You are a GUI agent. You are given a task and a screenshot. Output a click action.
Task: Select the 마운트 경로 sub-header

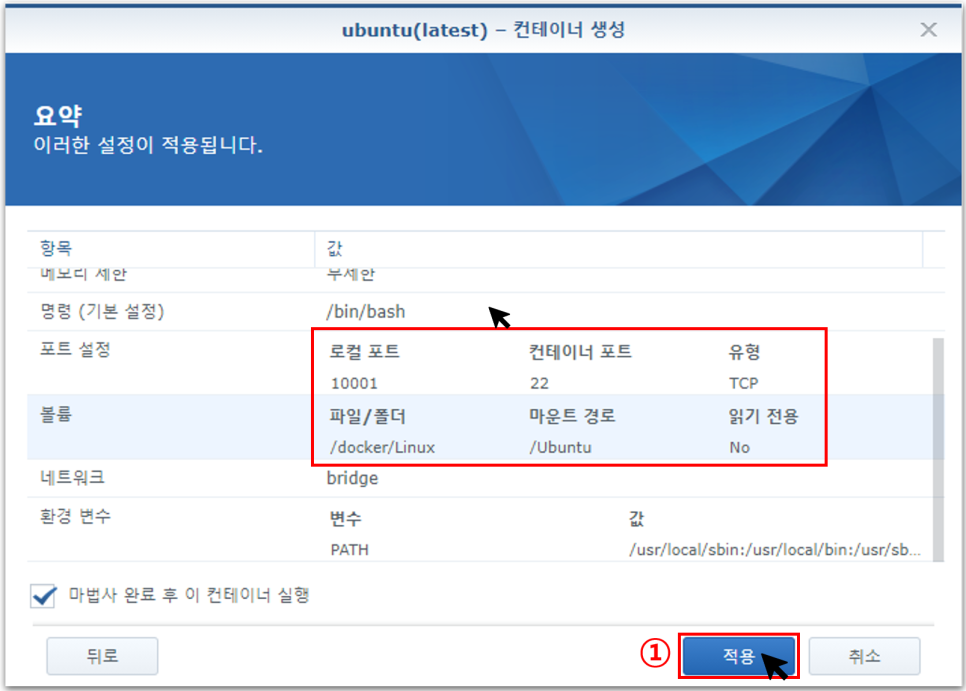(572, 416)
